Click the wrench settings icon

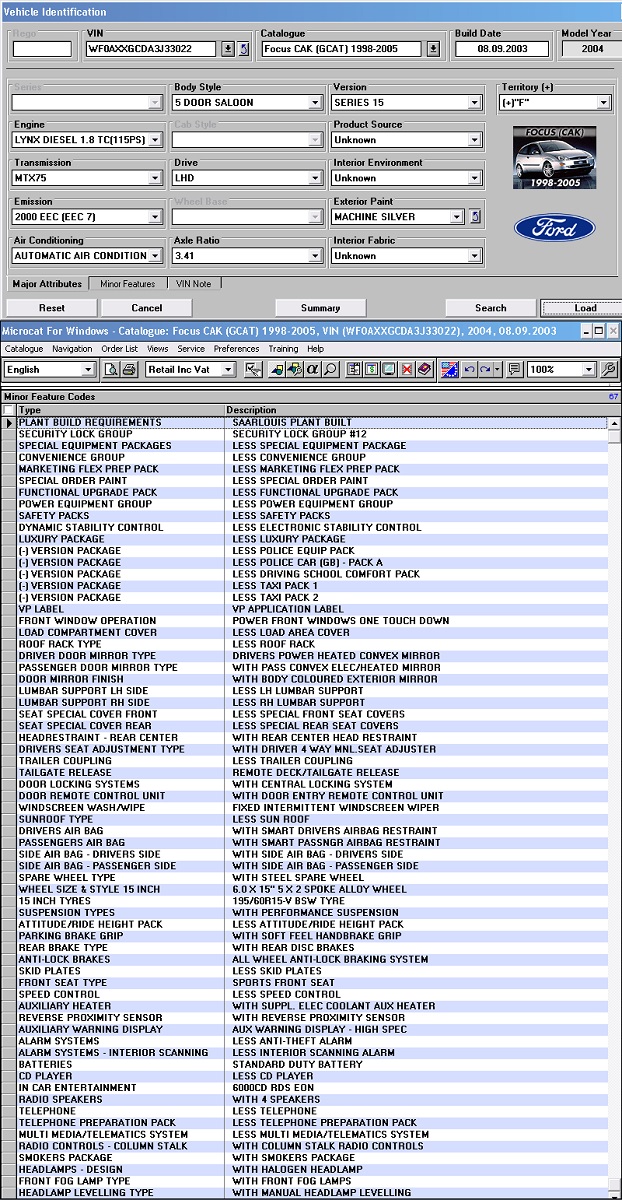608,370
